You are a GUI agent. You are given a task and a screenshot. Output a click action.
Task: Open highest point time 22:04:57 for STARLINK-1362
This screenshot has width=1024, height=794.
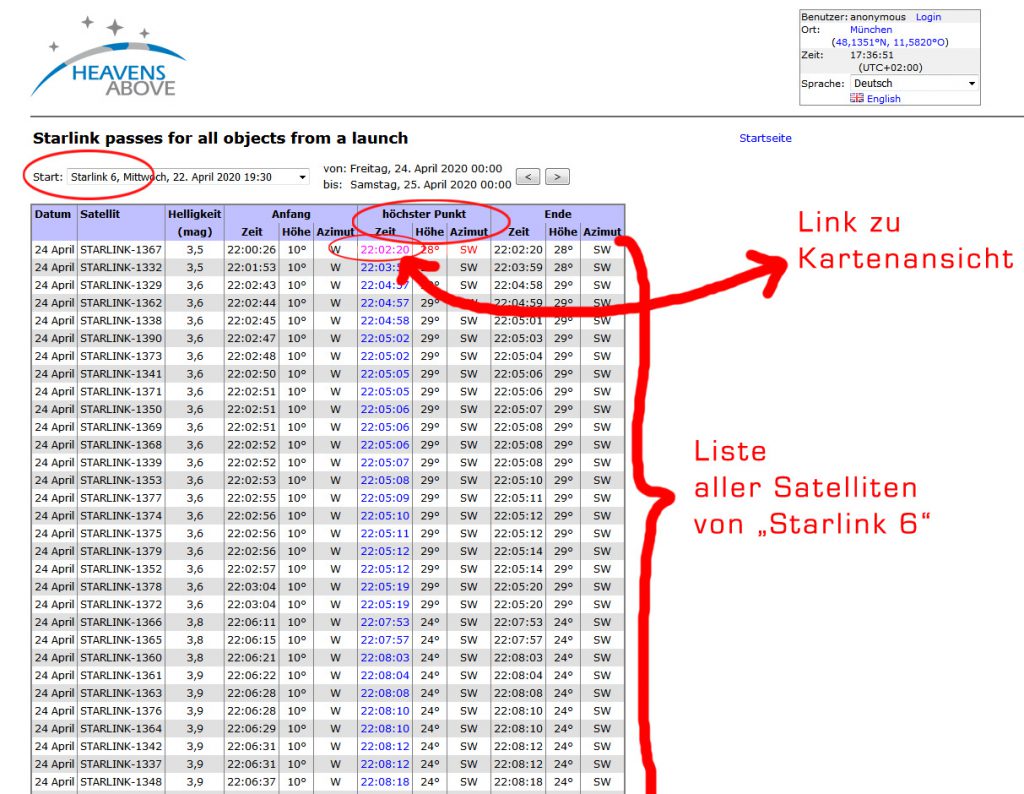(x=385, y=303)
